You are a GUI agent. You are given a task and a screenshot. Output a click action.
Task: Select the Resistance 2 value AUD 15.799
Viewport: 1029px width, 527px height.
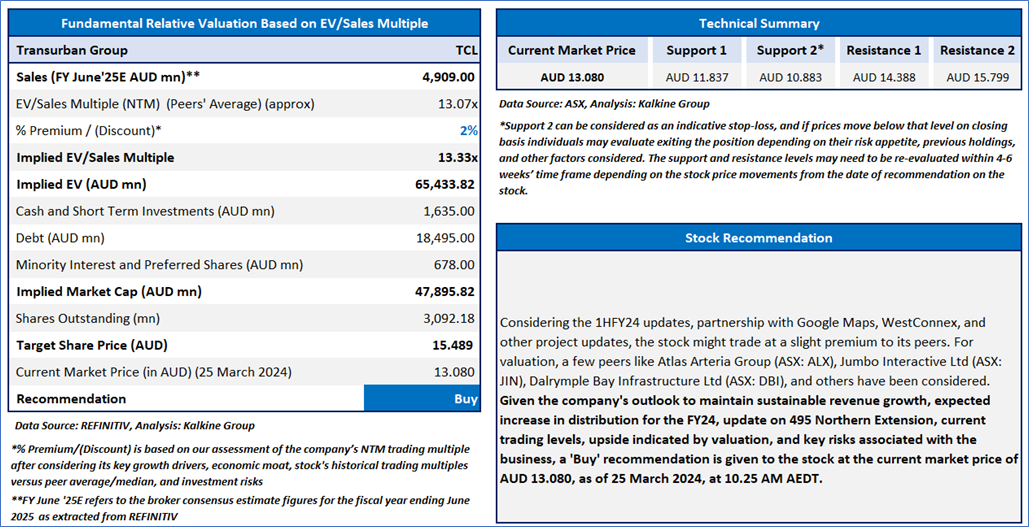pos(977,77)
